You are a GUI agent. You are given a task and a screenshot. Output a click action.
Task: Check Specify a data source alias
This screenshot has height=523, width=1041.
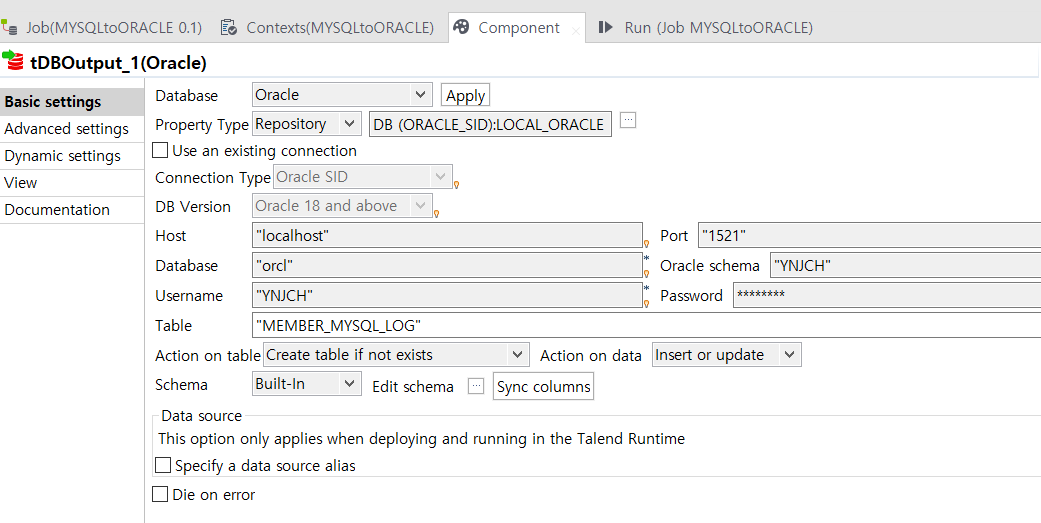[x=163, y=465]
